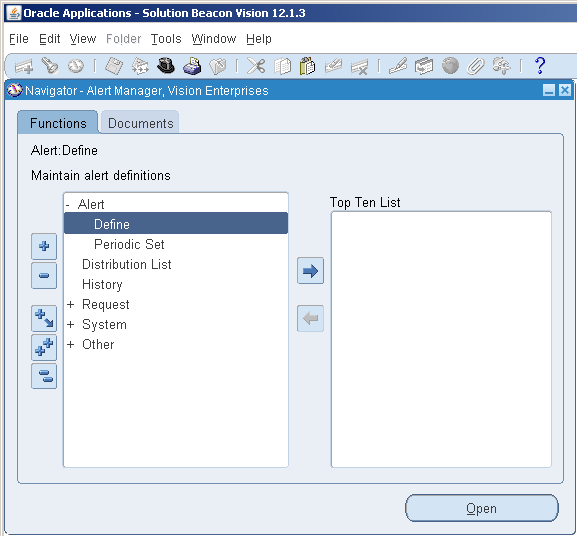This screenshot has height=536, width=577.
Task: Click the Clear Record eraser icon
Action: (333, 66)
